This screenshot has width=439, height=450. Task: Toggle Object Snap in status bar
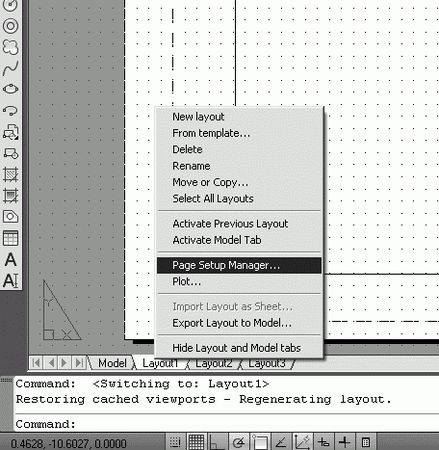(x=259, y=442)
